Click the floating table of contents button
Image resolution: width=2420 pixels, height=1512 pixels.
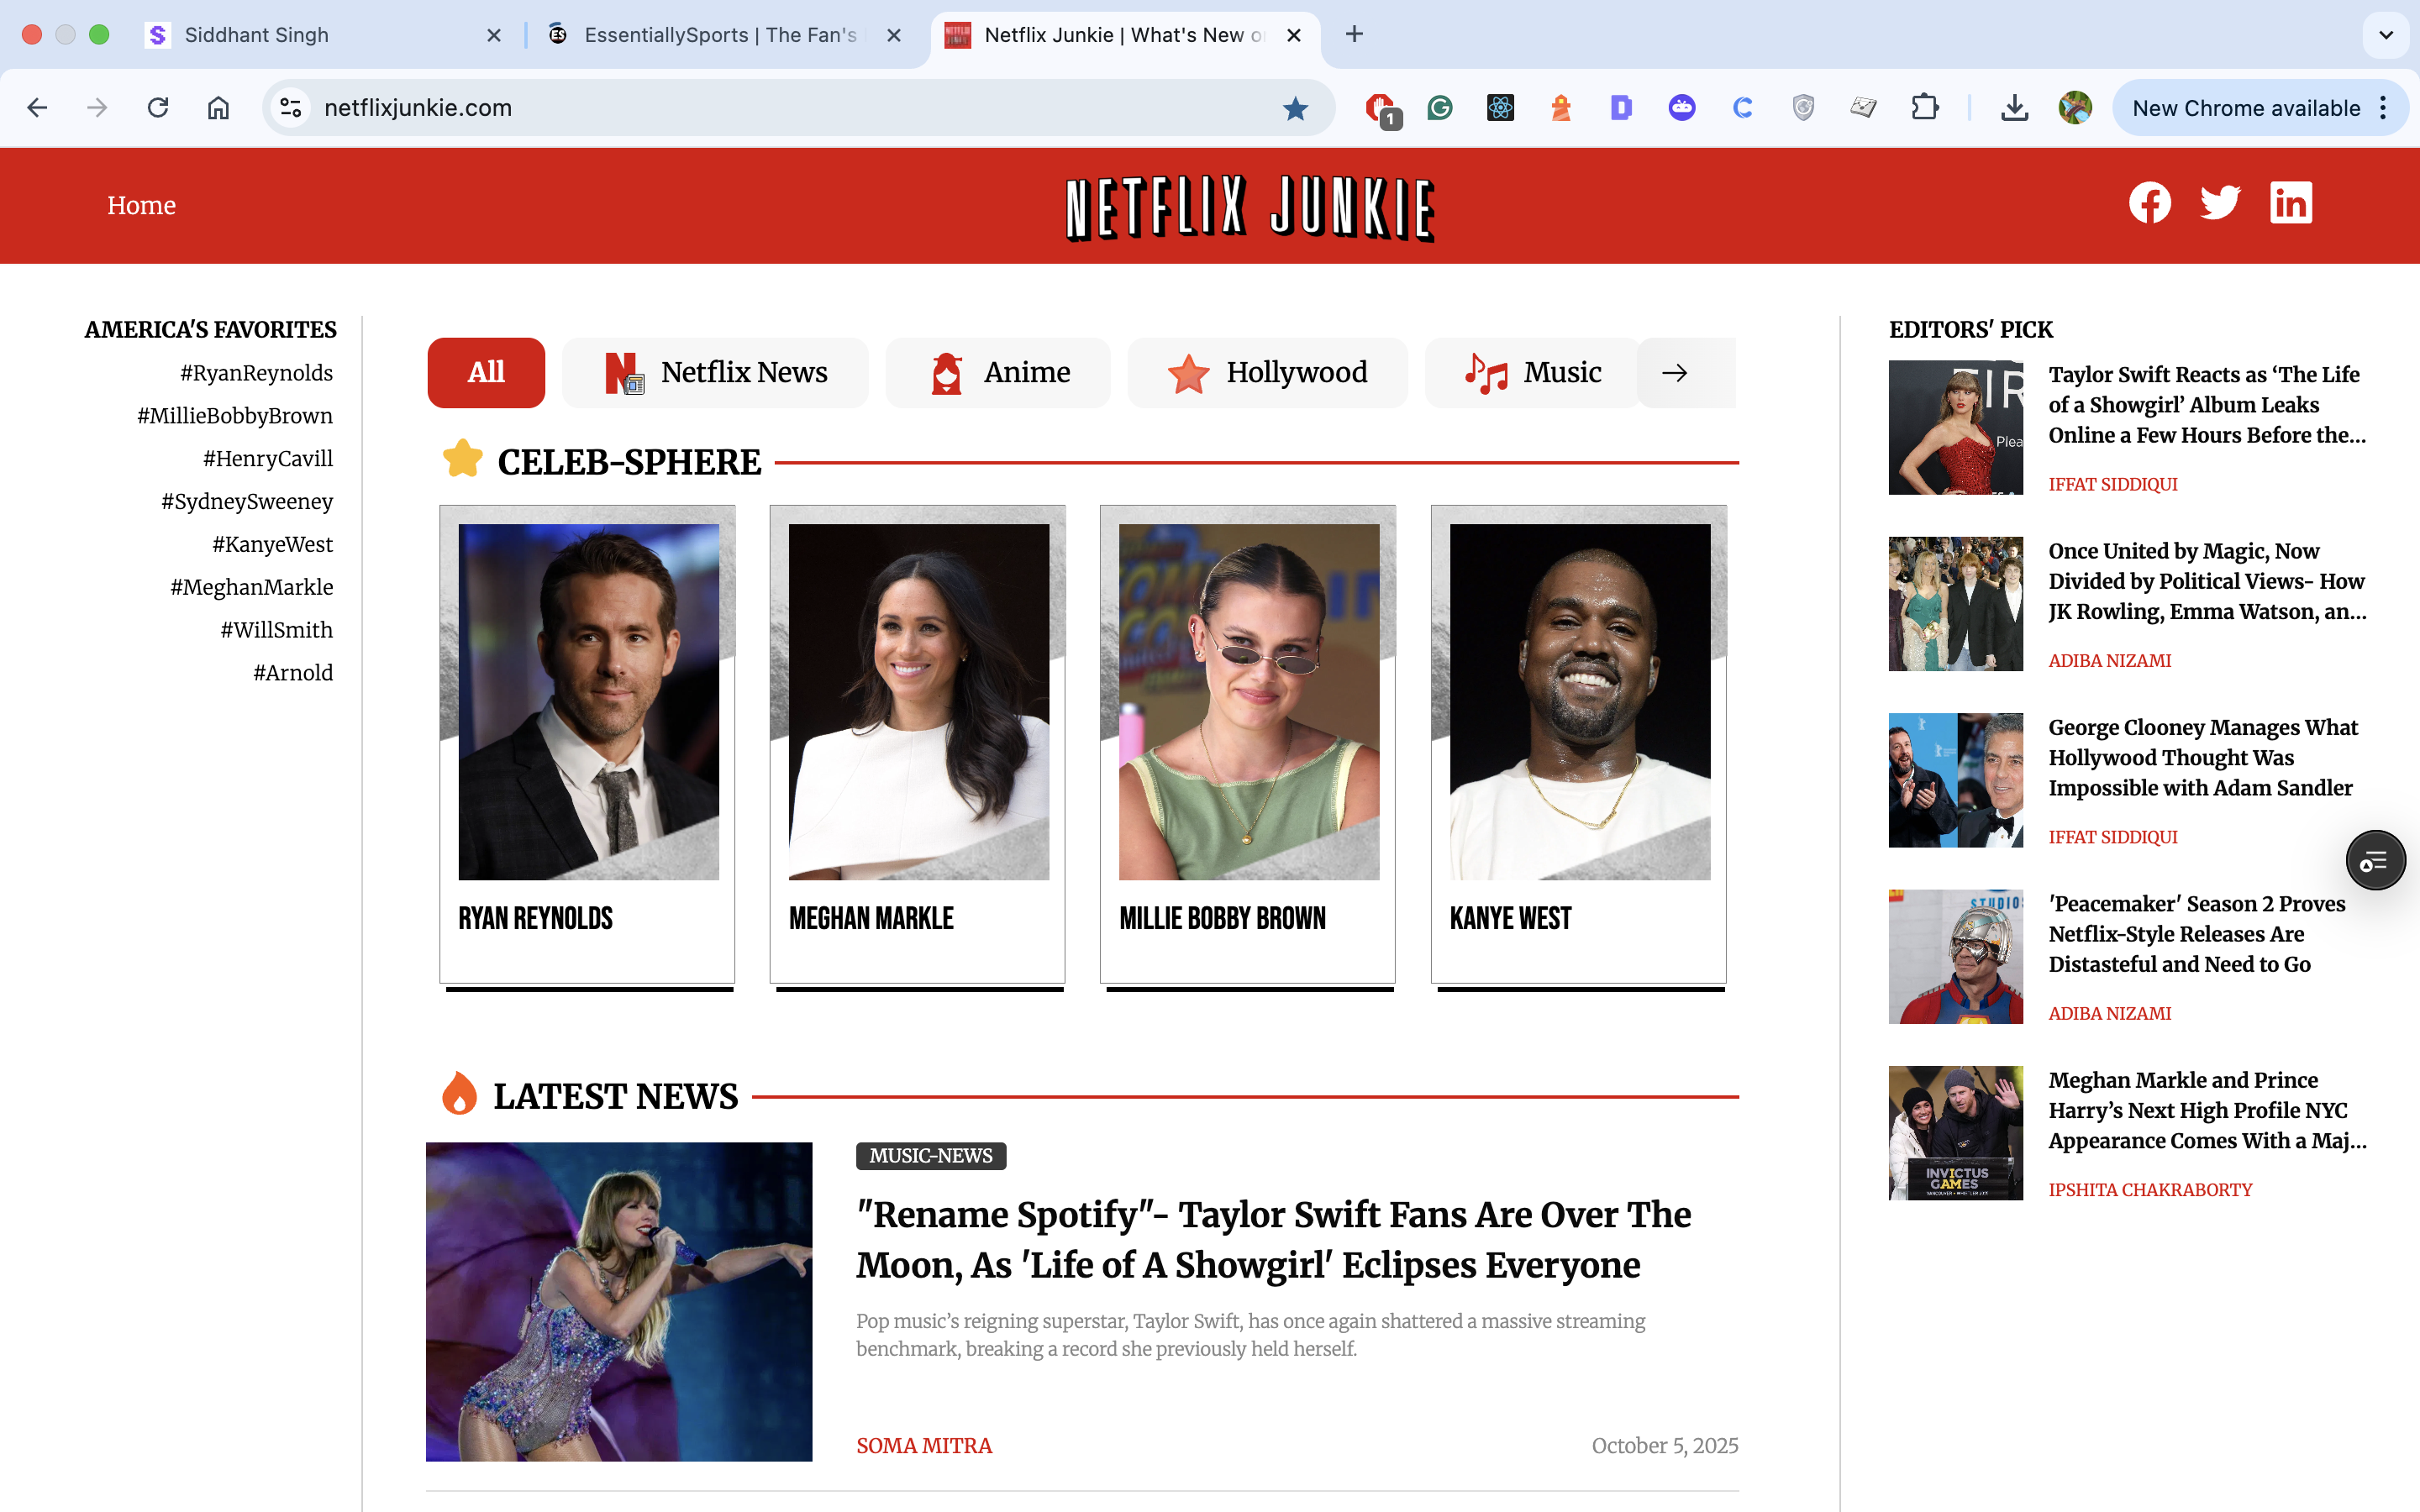coord(2375,860)
